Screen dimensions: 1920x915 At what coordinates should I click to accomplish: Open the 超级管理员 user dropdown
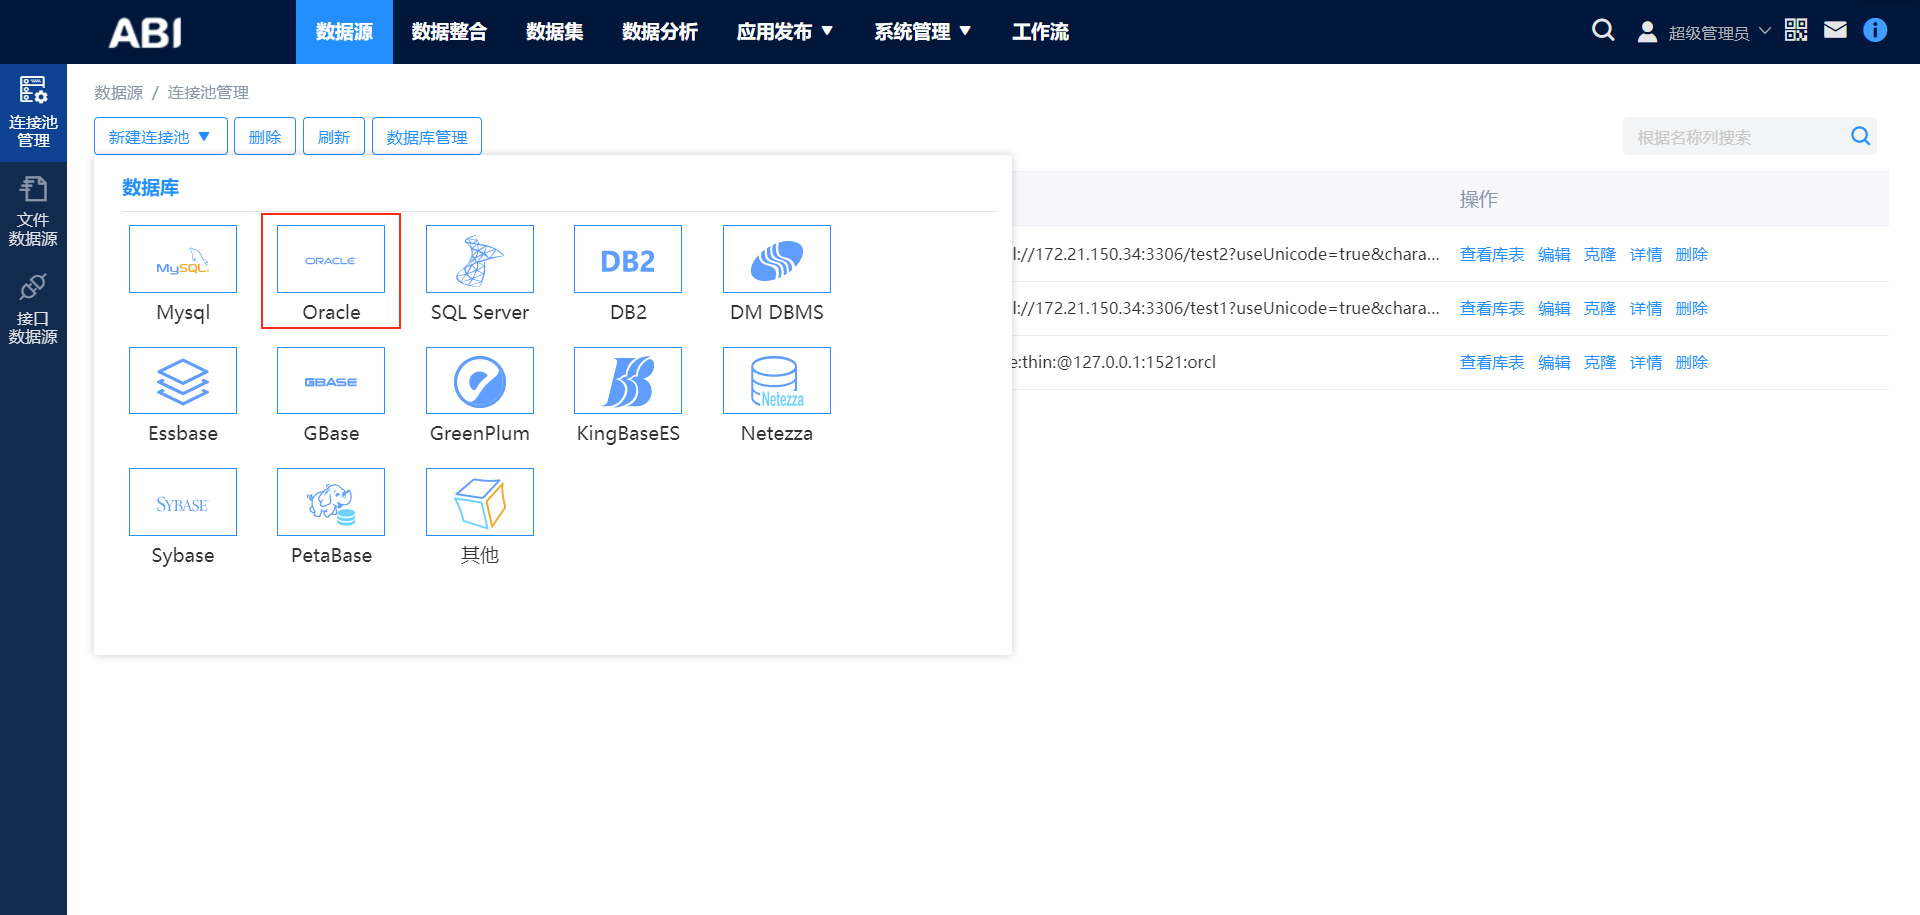pyautogui.click(x=1704, y=32)
